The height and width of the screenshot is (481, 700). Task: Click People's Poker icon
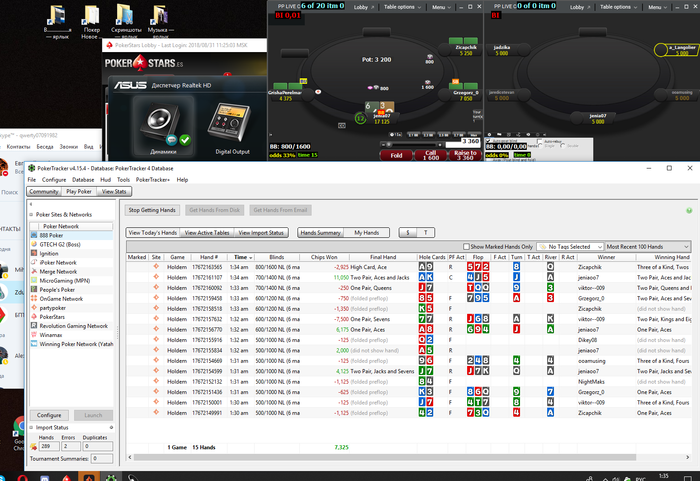[x=34, y=289]
